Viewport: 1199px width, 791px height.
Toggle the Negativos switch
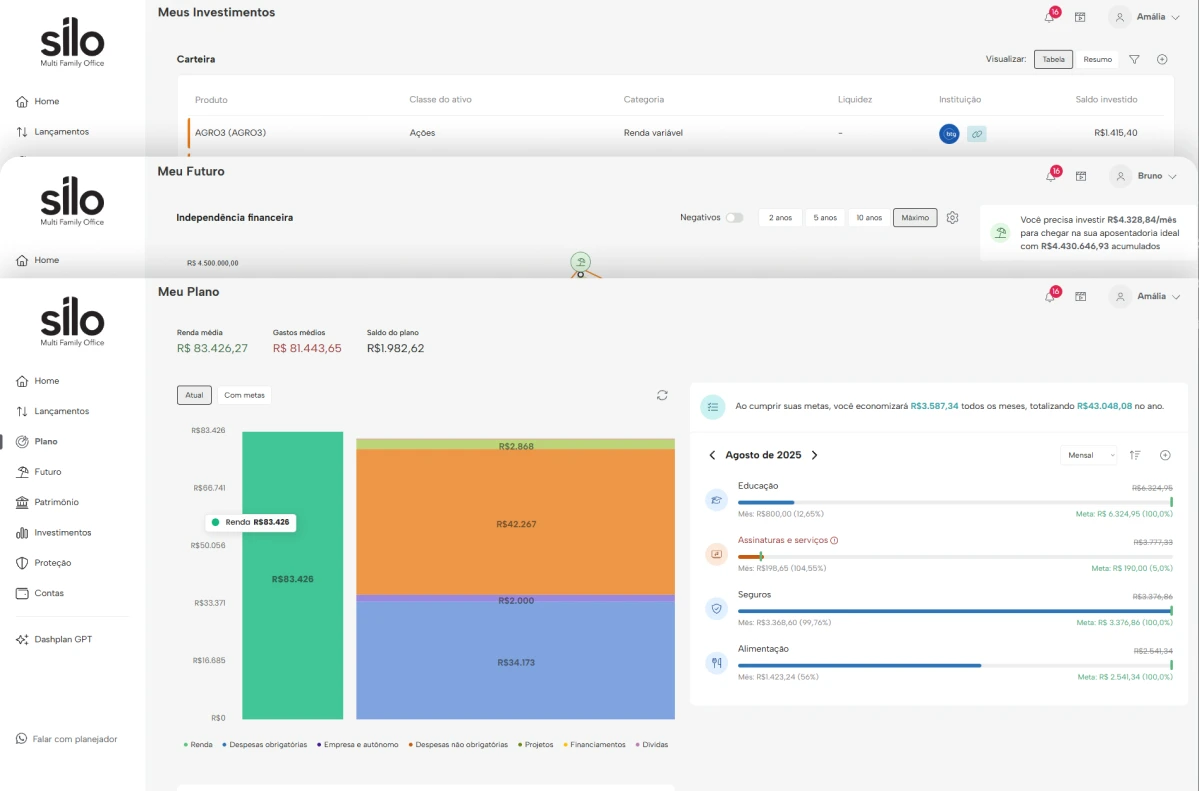734,218
